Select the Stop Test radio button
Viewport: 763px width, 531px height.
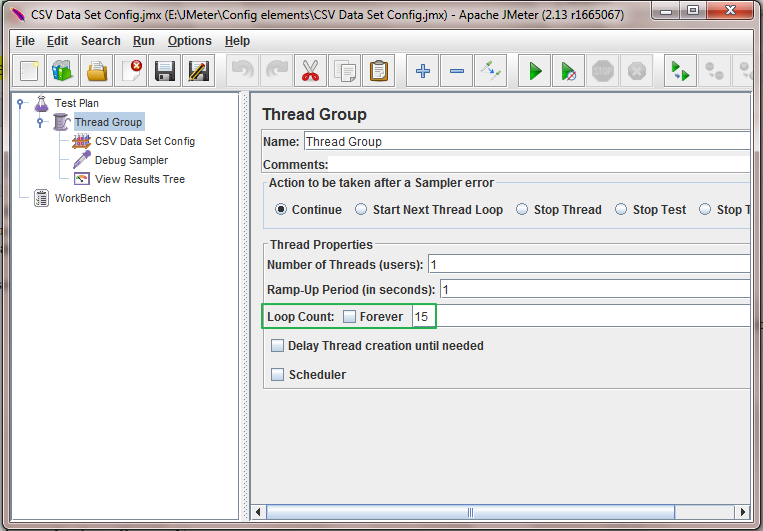pos(621,209)
